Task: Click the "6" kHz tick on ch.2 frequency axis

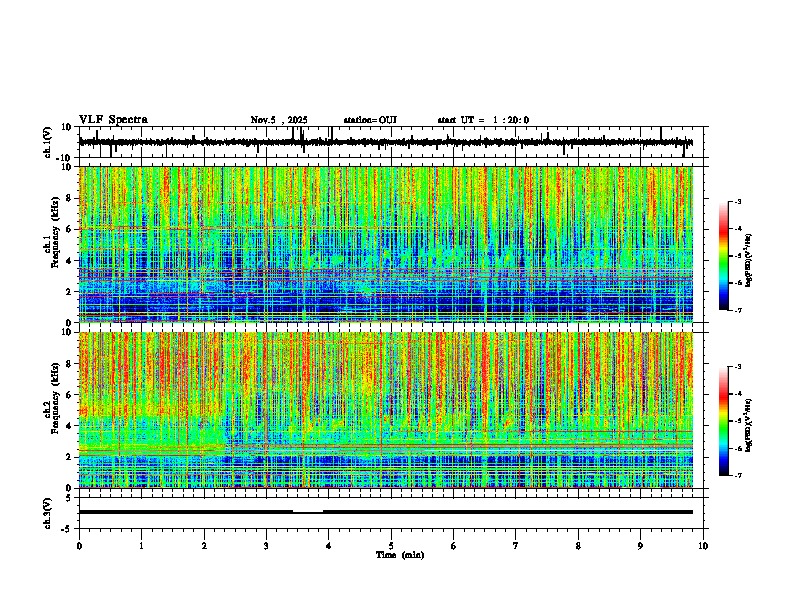Action: pos(70,395)
